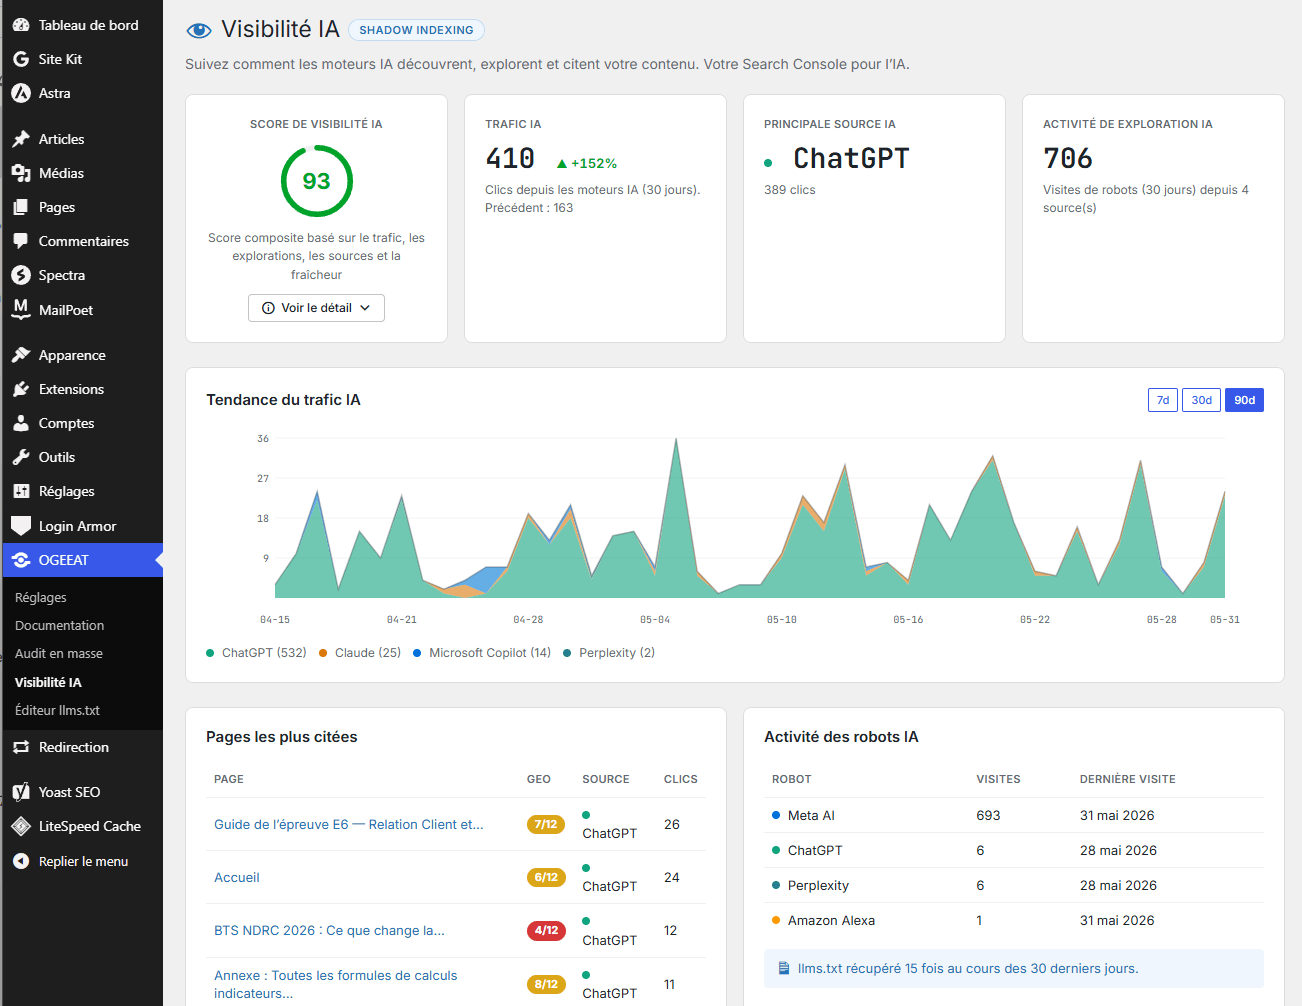Click the SHADOW INDEXING badge

(x=416, y=30)
